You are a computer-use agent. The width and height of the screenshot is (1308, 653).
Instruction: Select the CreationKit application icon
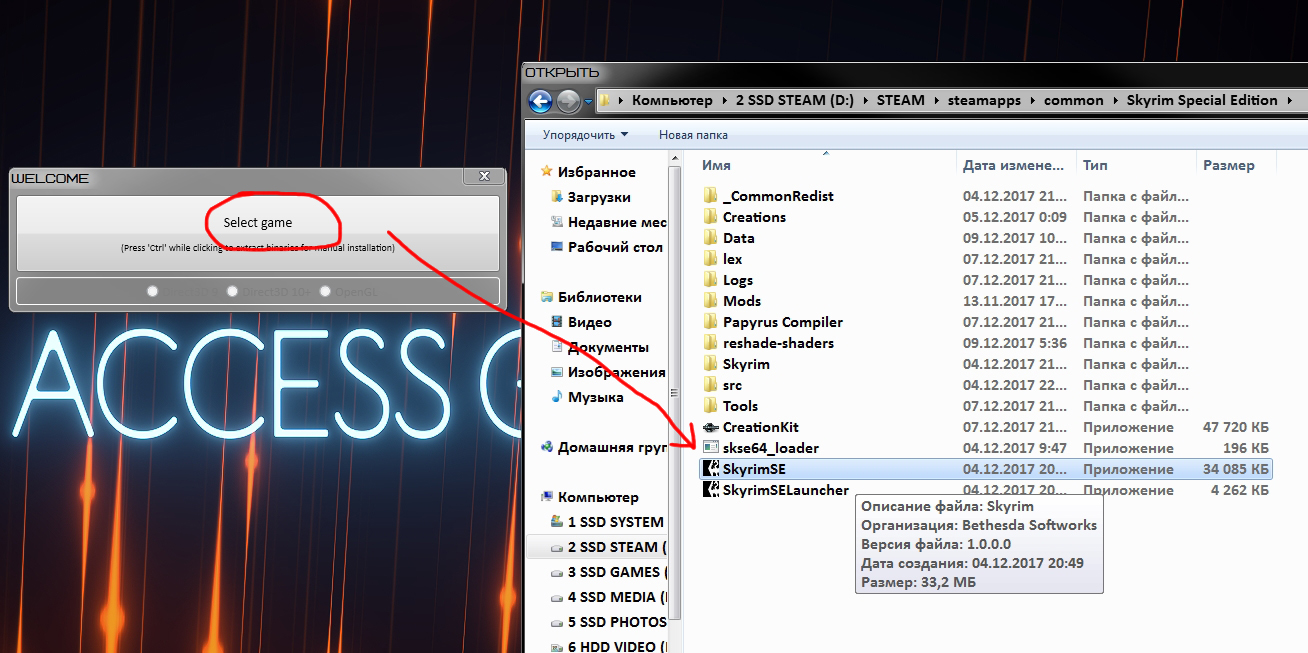click(x=711, y=427)
